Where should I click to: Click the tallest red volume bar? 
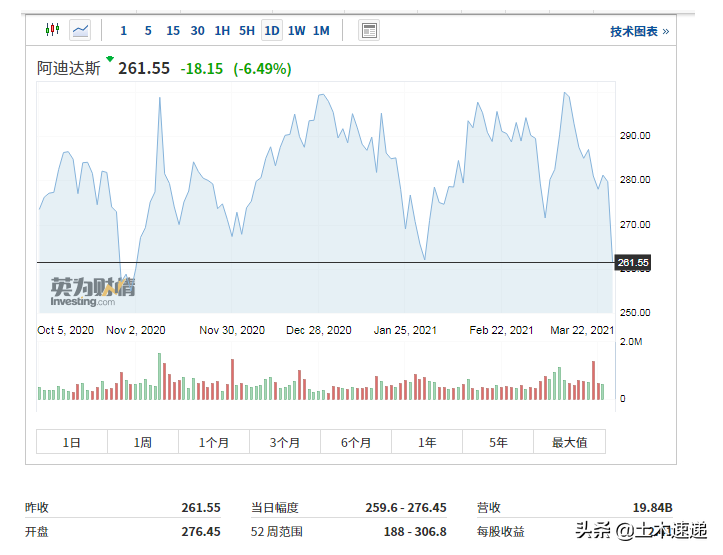click(x=594, y=380)
